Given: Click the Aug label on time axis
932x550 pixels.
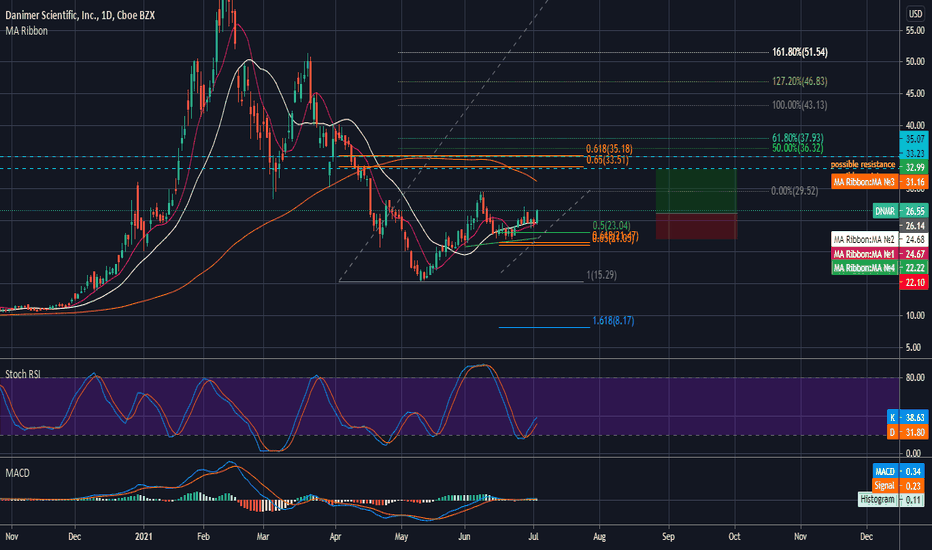Looking at the screenshot, I should point(599,536).
